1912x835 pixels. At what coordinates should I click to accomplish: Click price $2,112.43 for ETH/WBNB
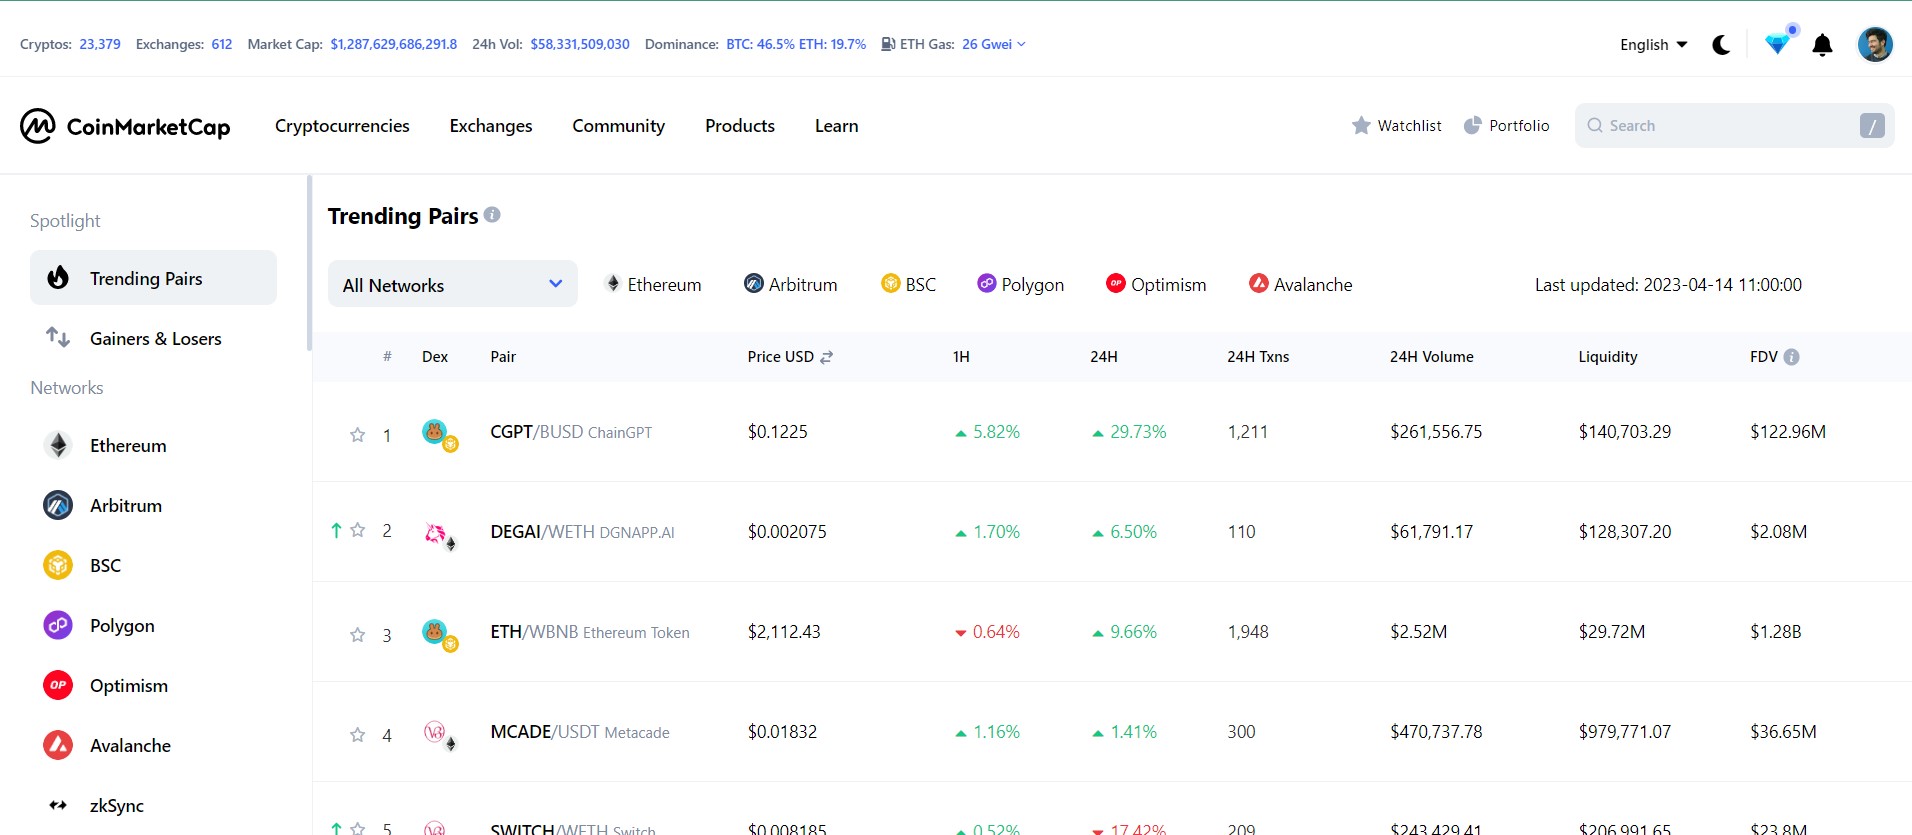point(784,632)
